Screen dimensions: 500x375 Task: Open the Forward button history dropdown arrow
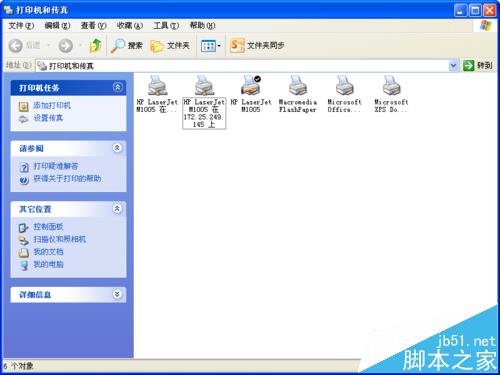[80, 46]
